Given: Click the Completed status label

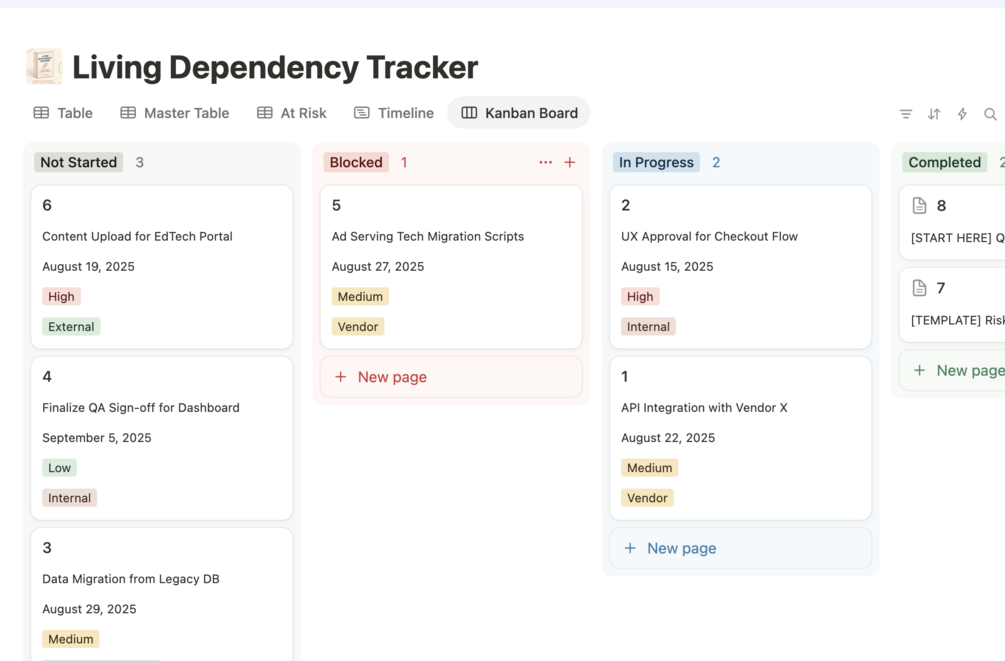Looking at the screenshot, I should coord(944,162).
